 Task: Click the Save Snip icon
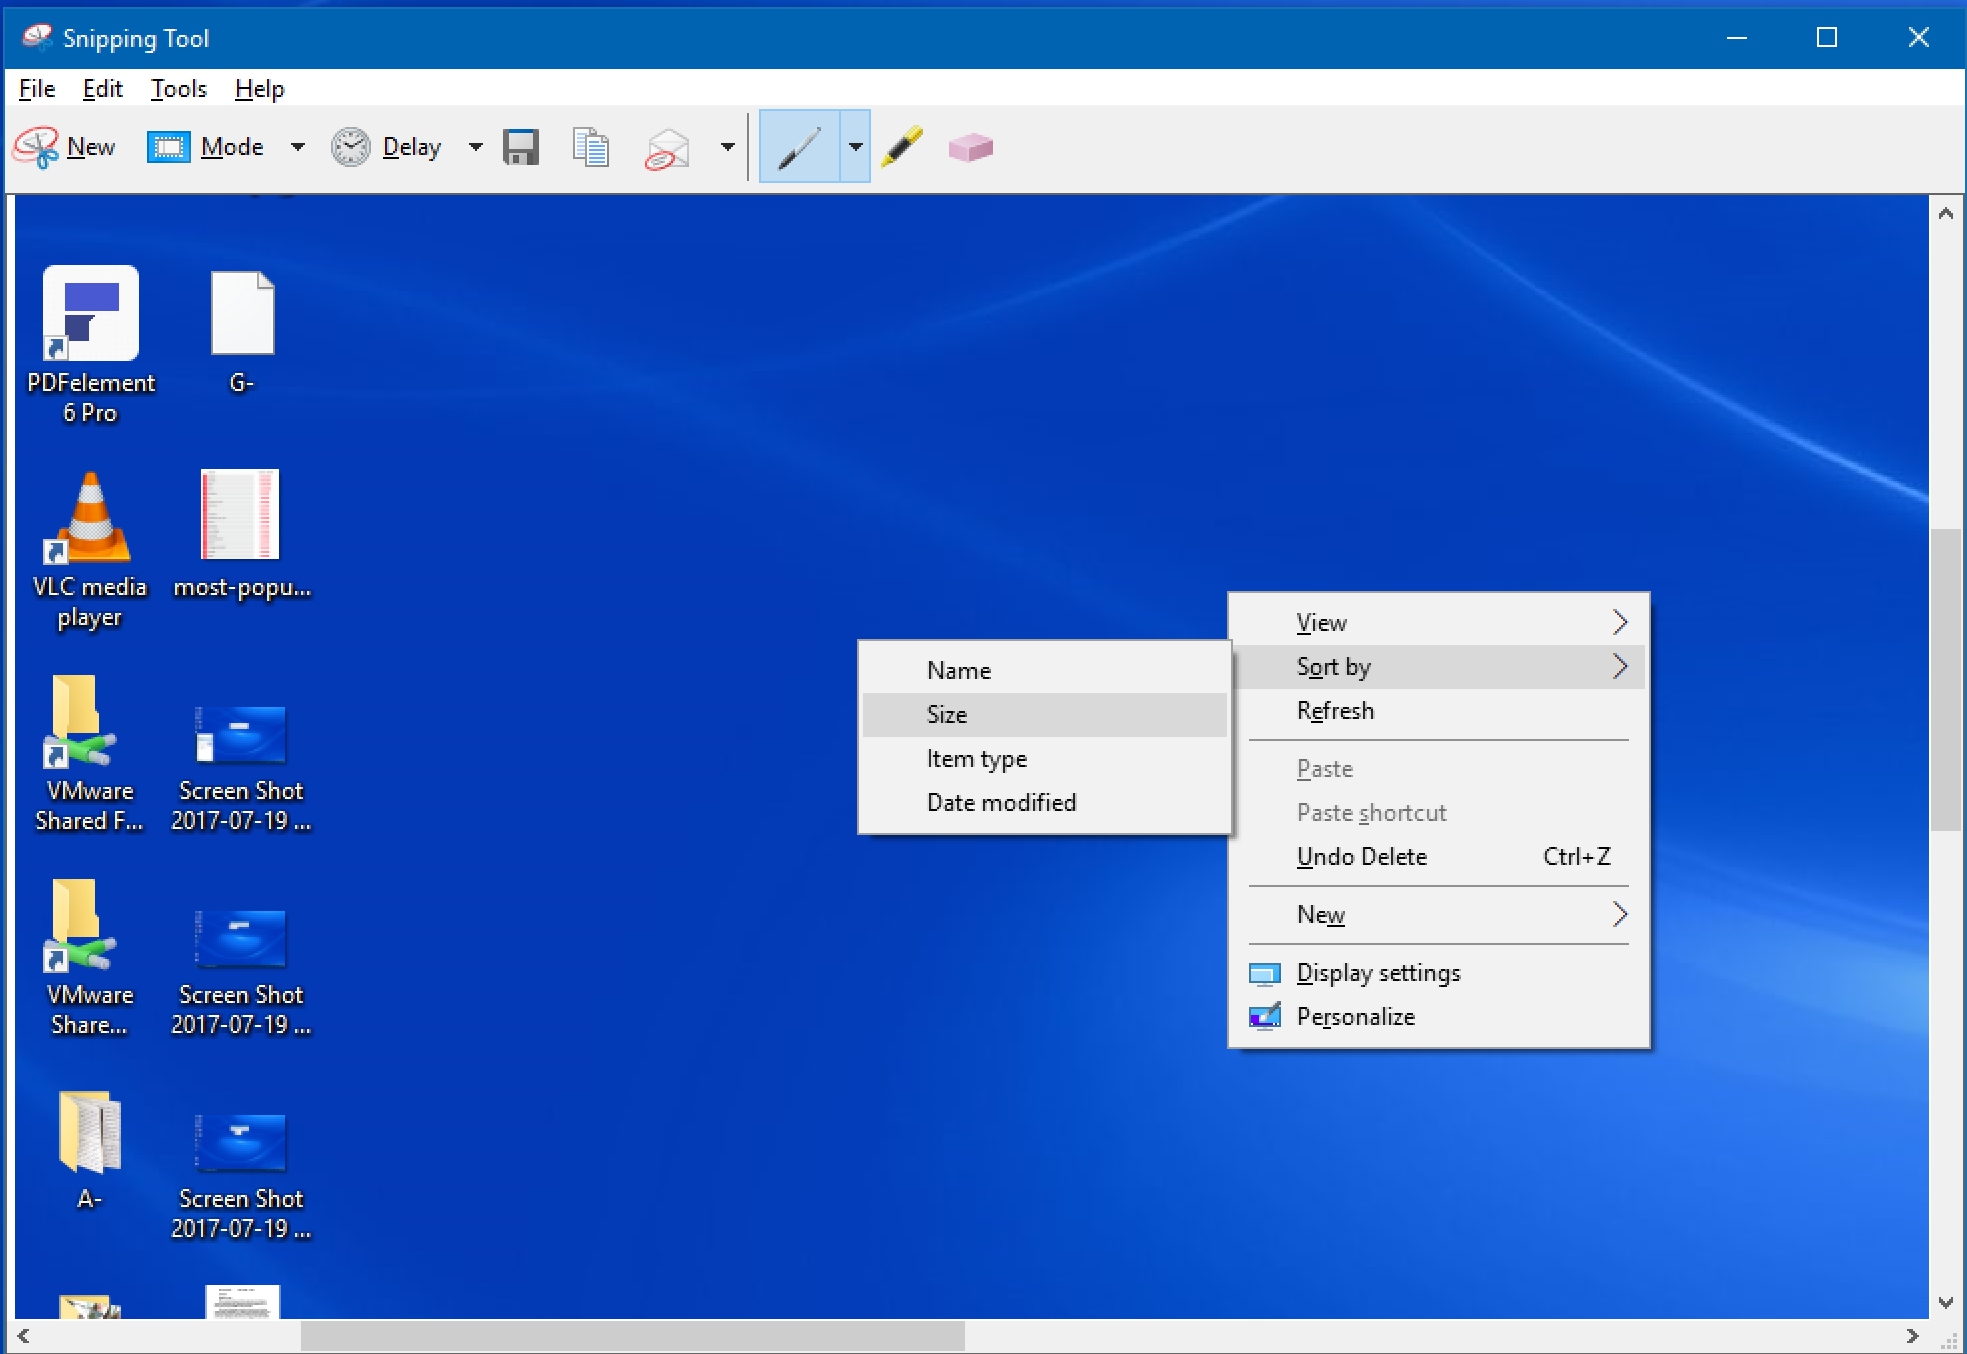[521, 146]
